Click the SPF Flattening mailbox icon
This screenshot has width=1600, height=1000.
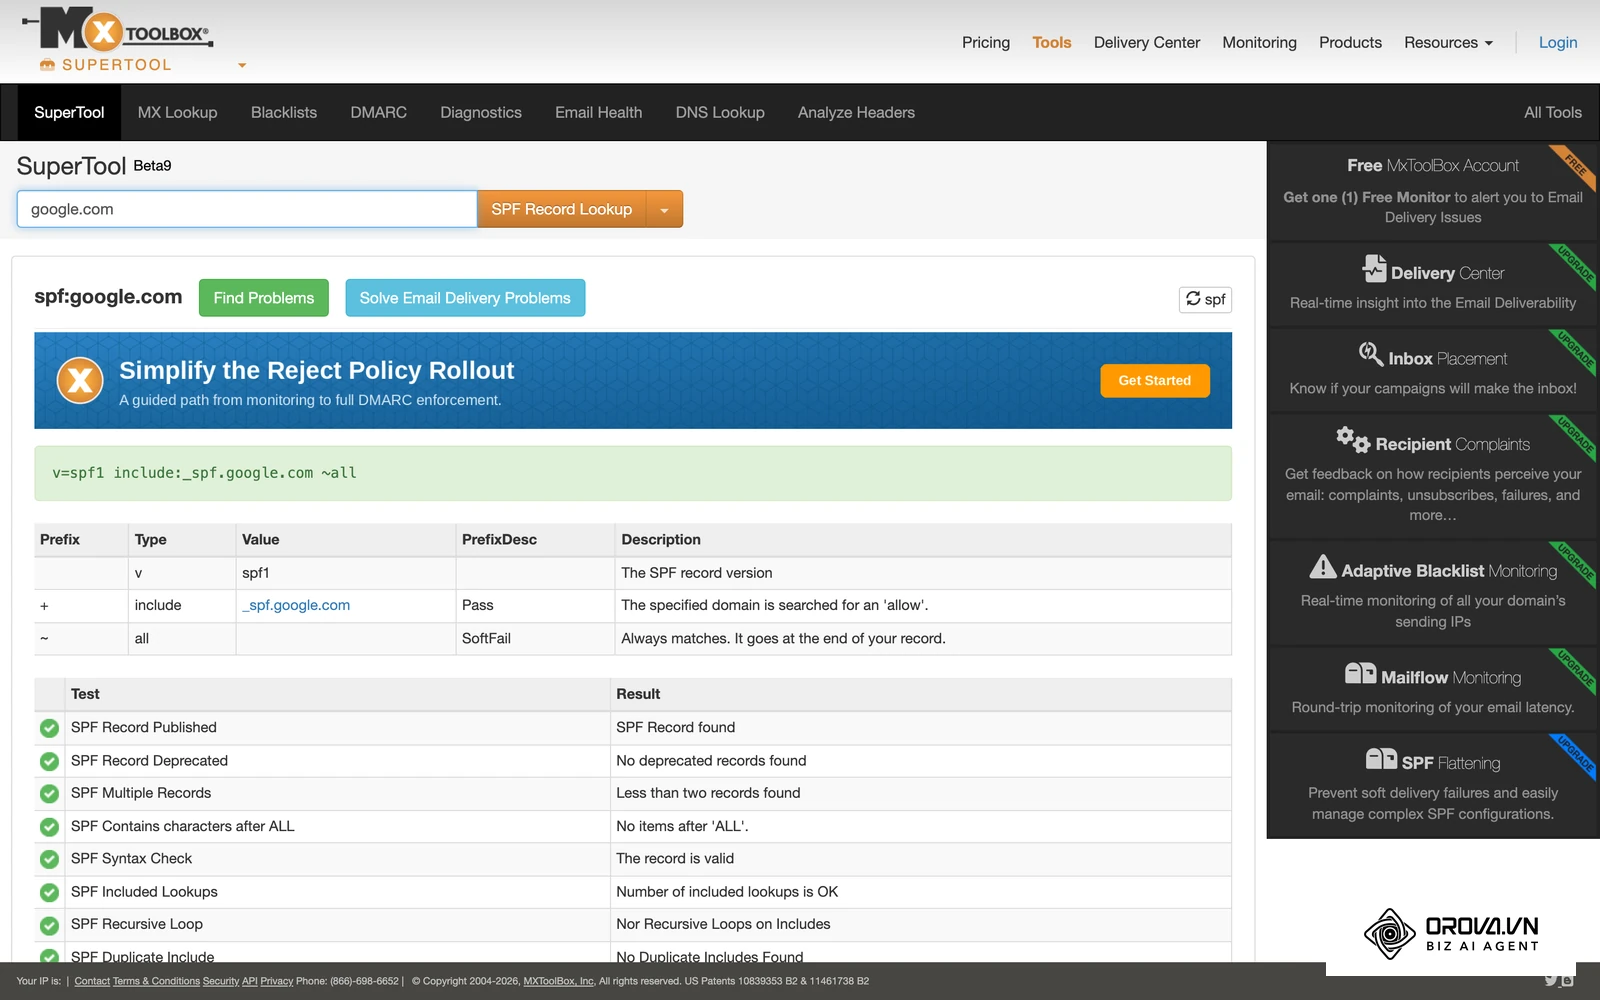coord(1381,759)
